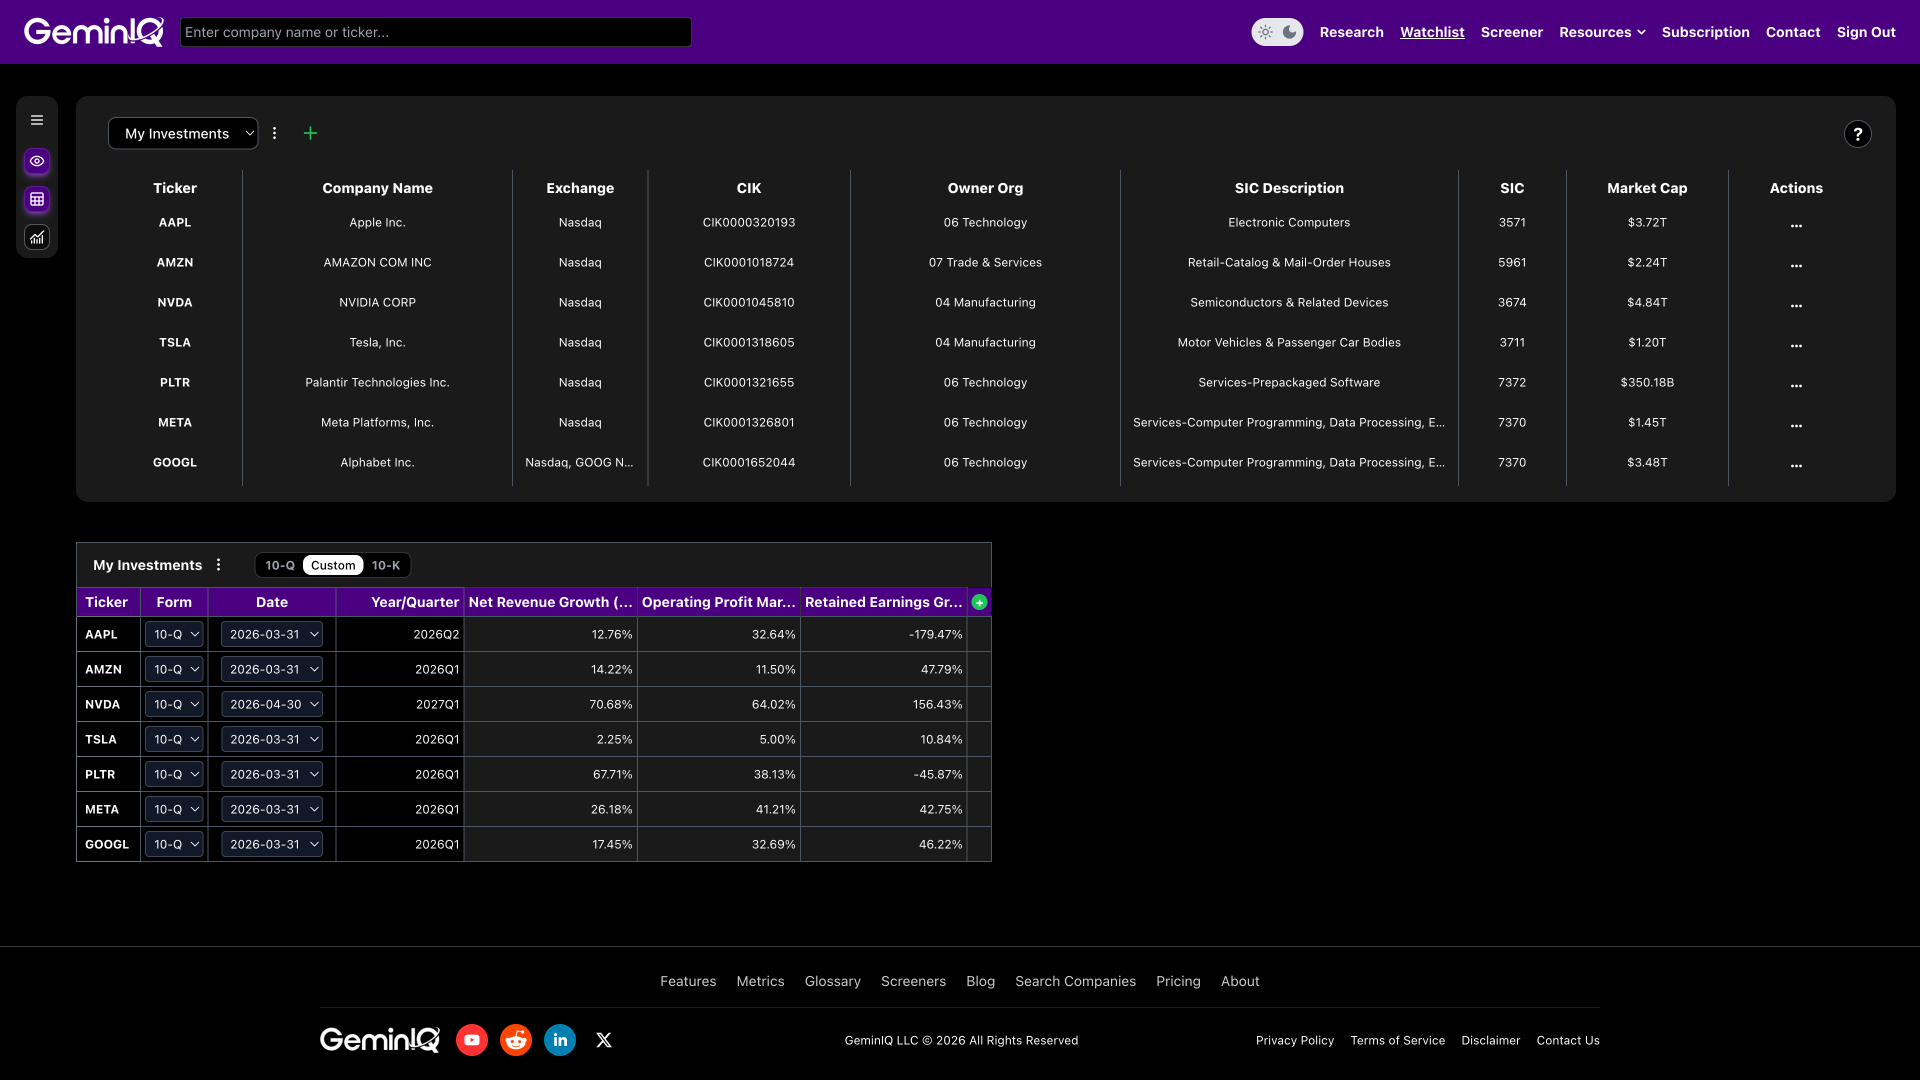Open Features link in footer
This screenshot has height=1080, width=1920.
688,981
